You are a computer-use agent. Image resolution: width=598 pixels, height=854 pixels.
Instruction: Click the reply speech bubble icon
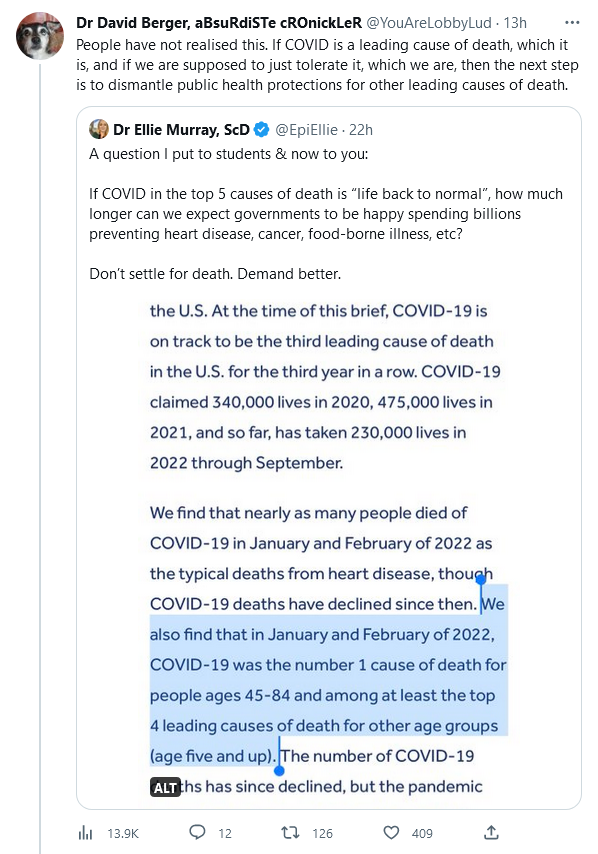pyautogui.click(x=197, y=832)
